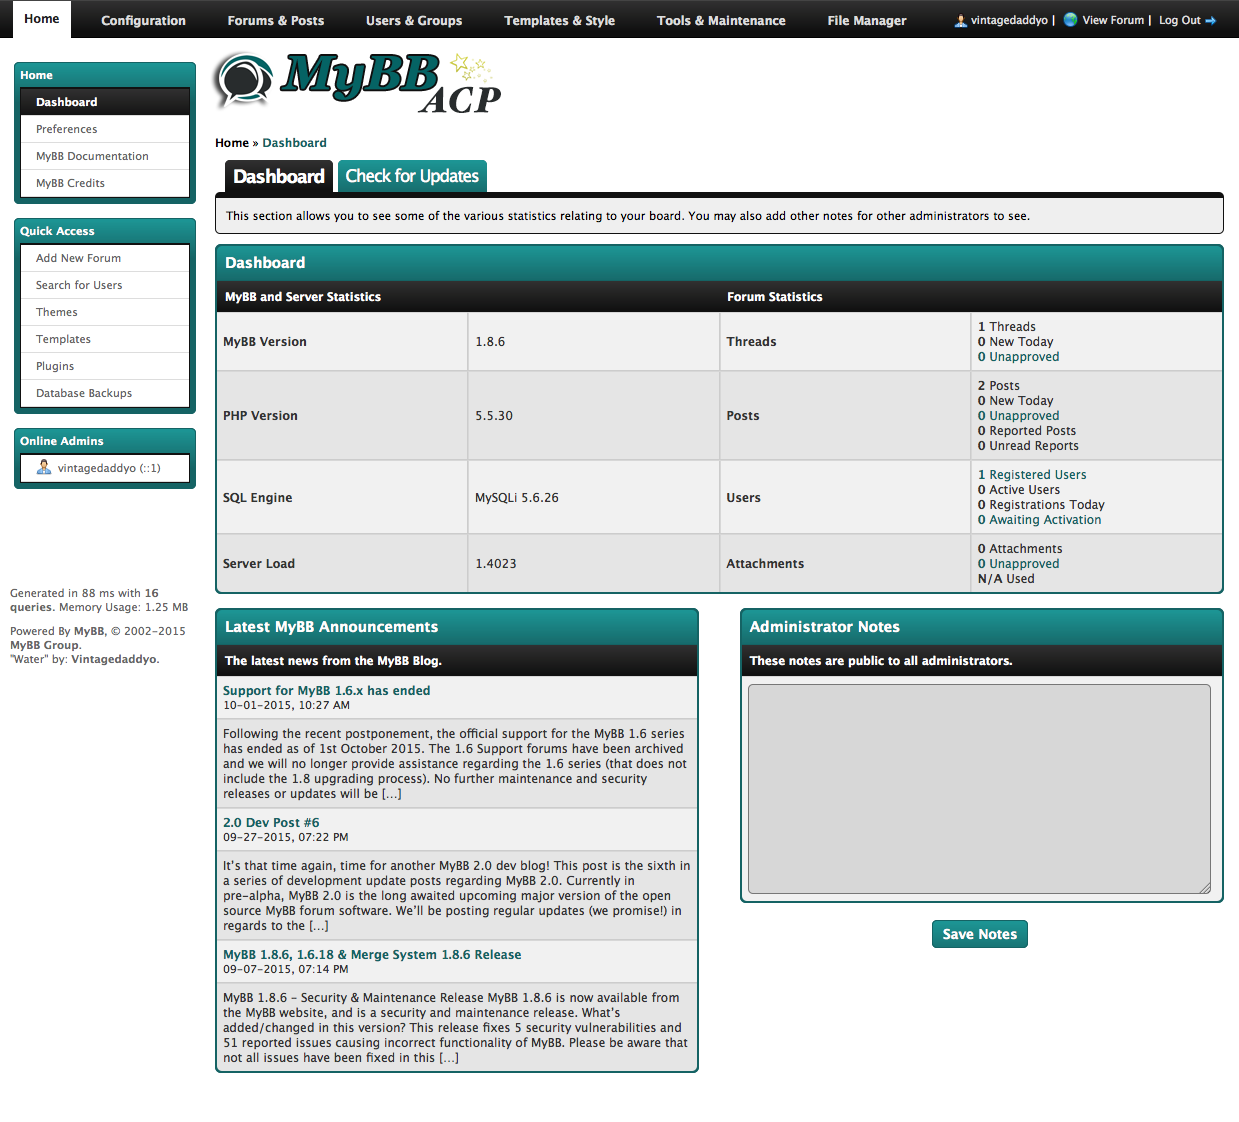Screen dimensions: 1239x1122
Task: Click Add New Forum quick access link
Action: point(105,258)
